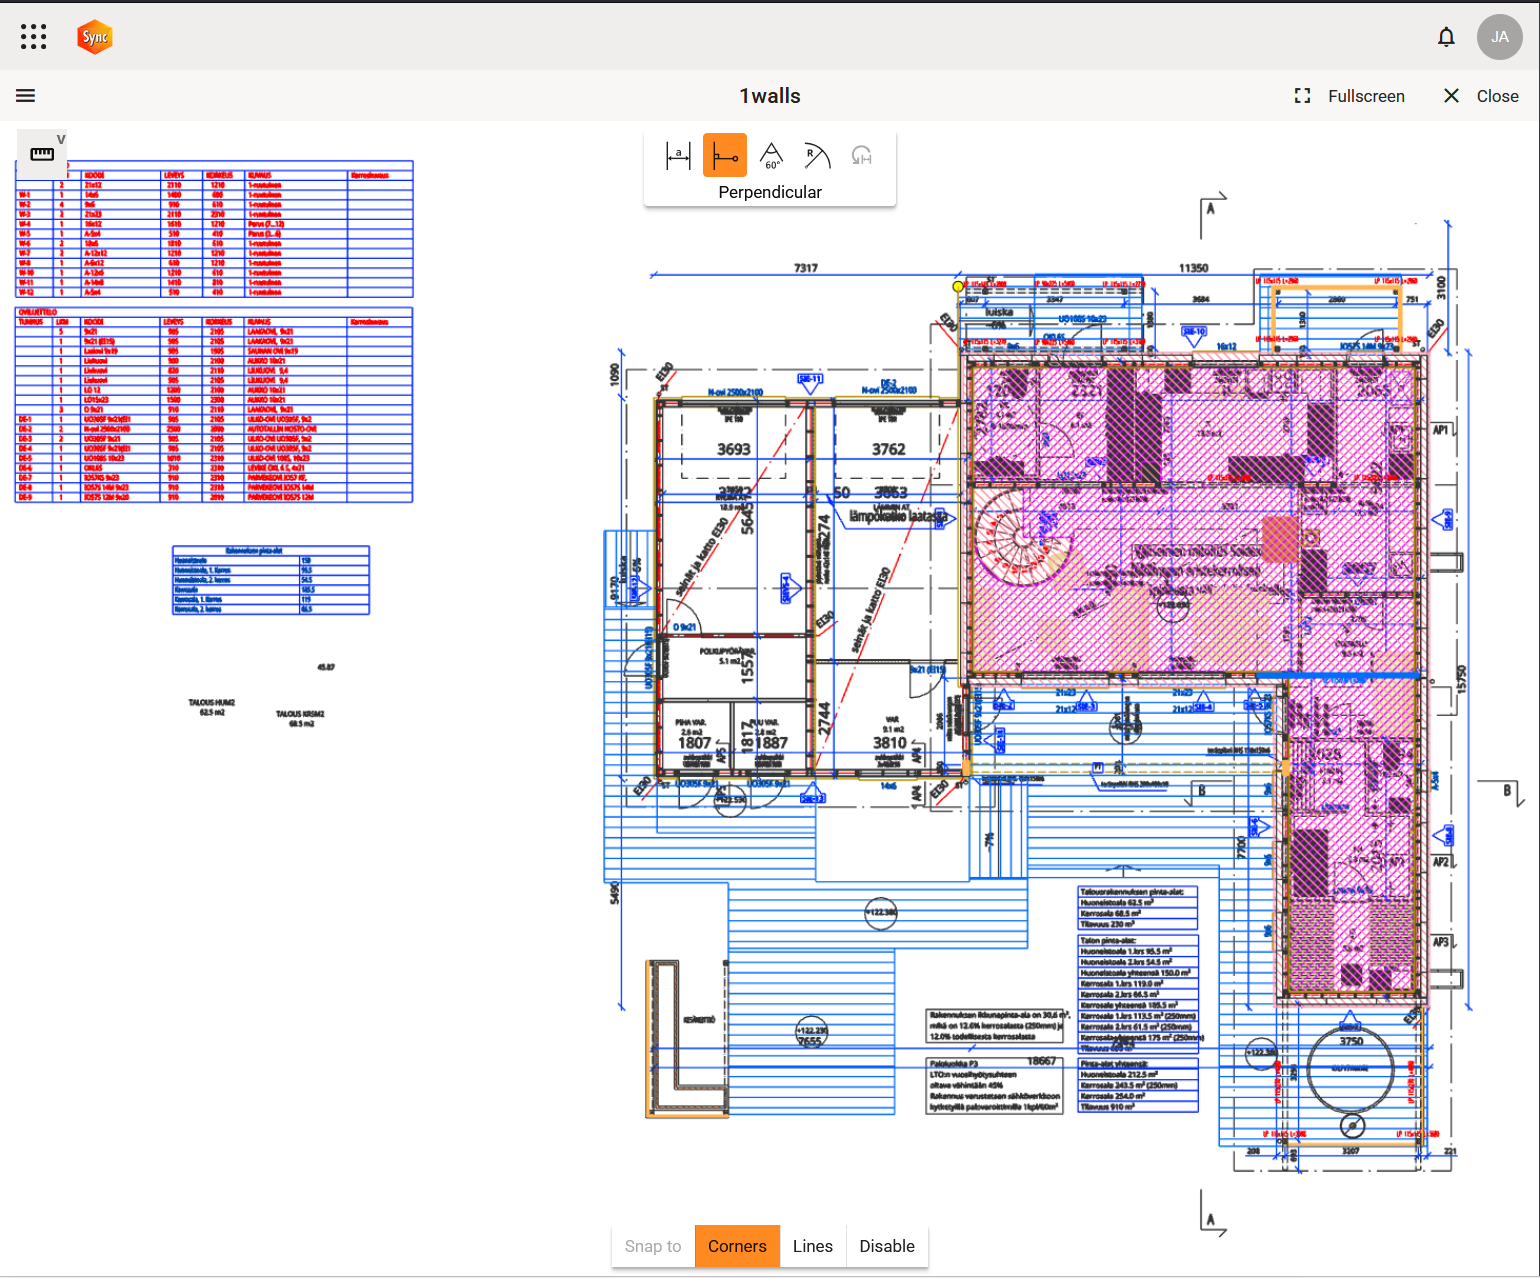Close the 1walls viewer
Image resolution: width=1540 pixels, height=1278 pixels.
pyautogui.click(x=1481, y=96)
